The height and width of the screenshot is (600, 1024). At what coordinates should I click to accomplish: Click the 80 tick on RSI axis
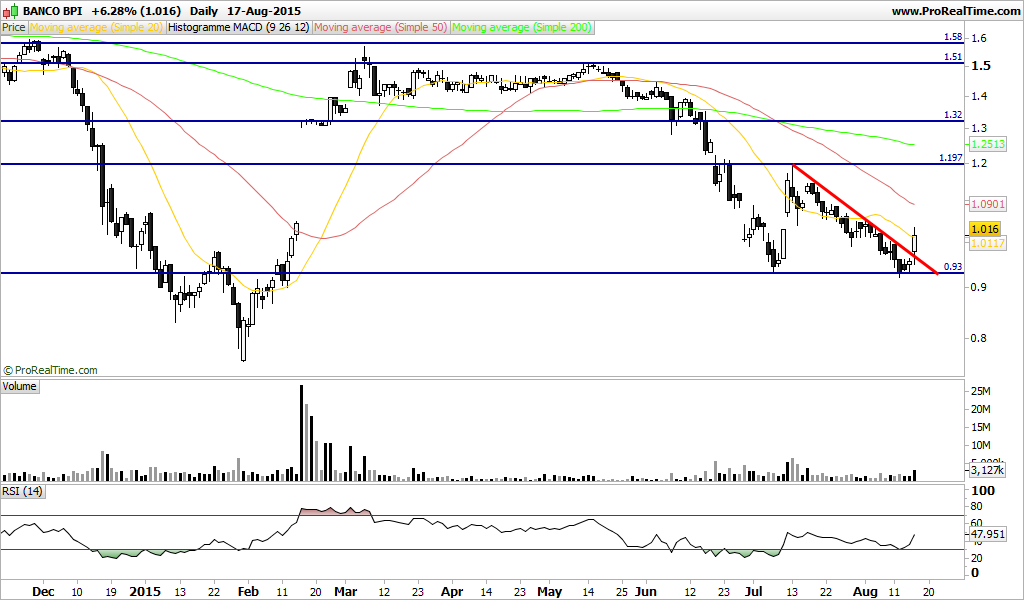(x=977, y=507)
